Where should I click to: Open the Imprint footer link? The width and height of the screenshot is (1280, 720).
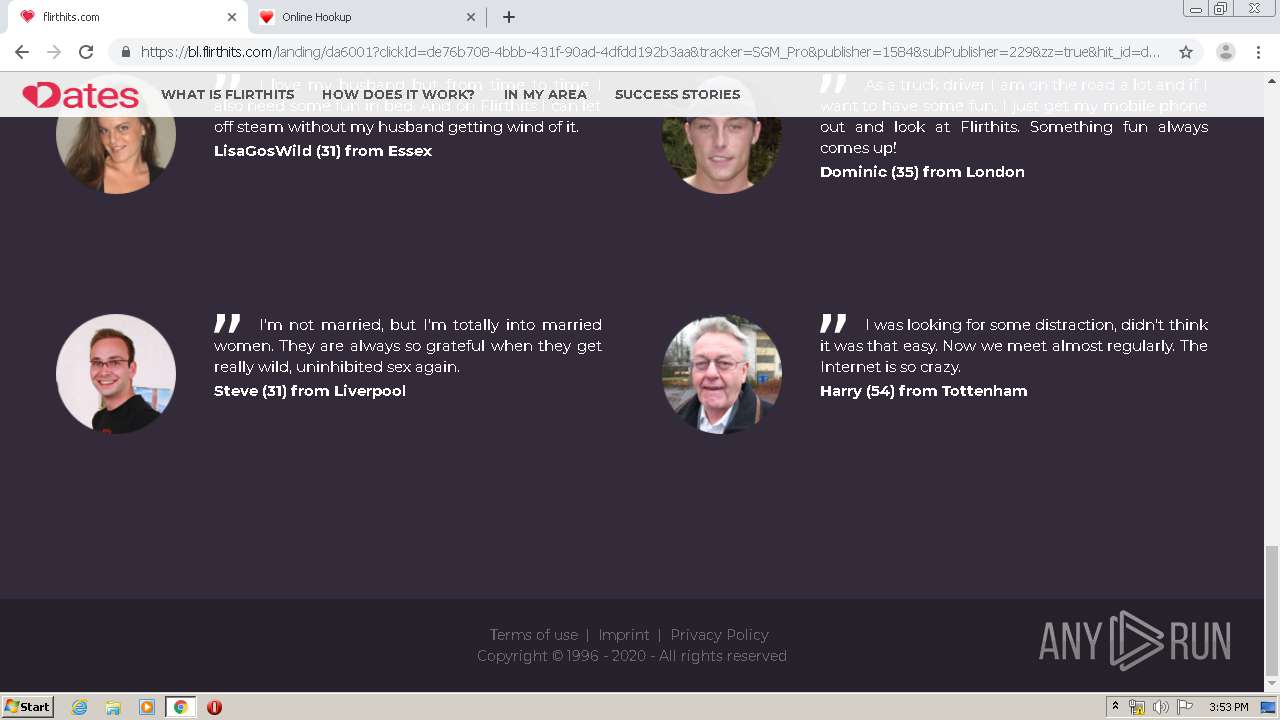[624, 635]
